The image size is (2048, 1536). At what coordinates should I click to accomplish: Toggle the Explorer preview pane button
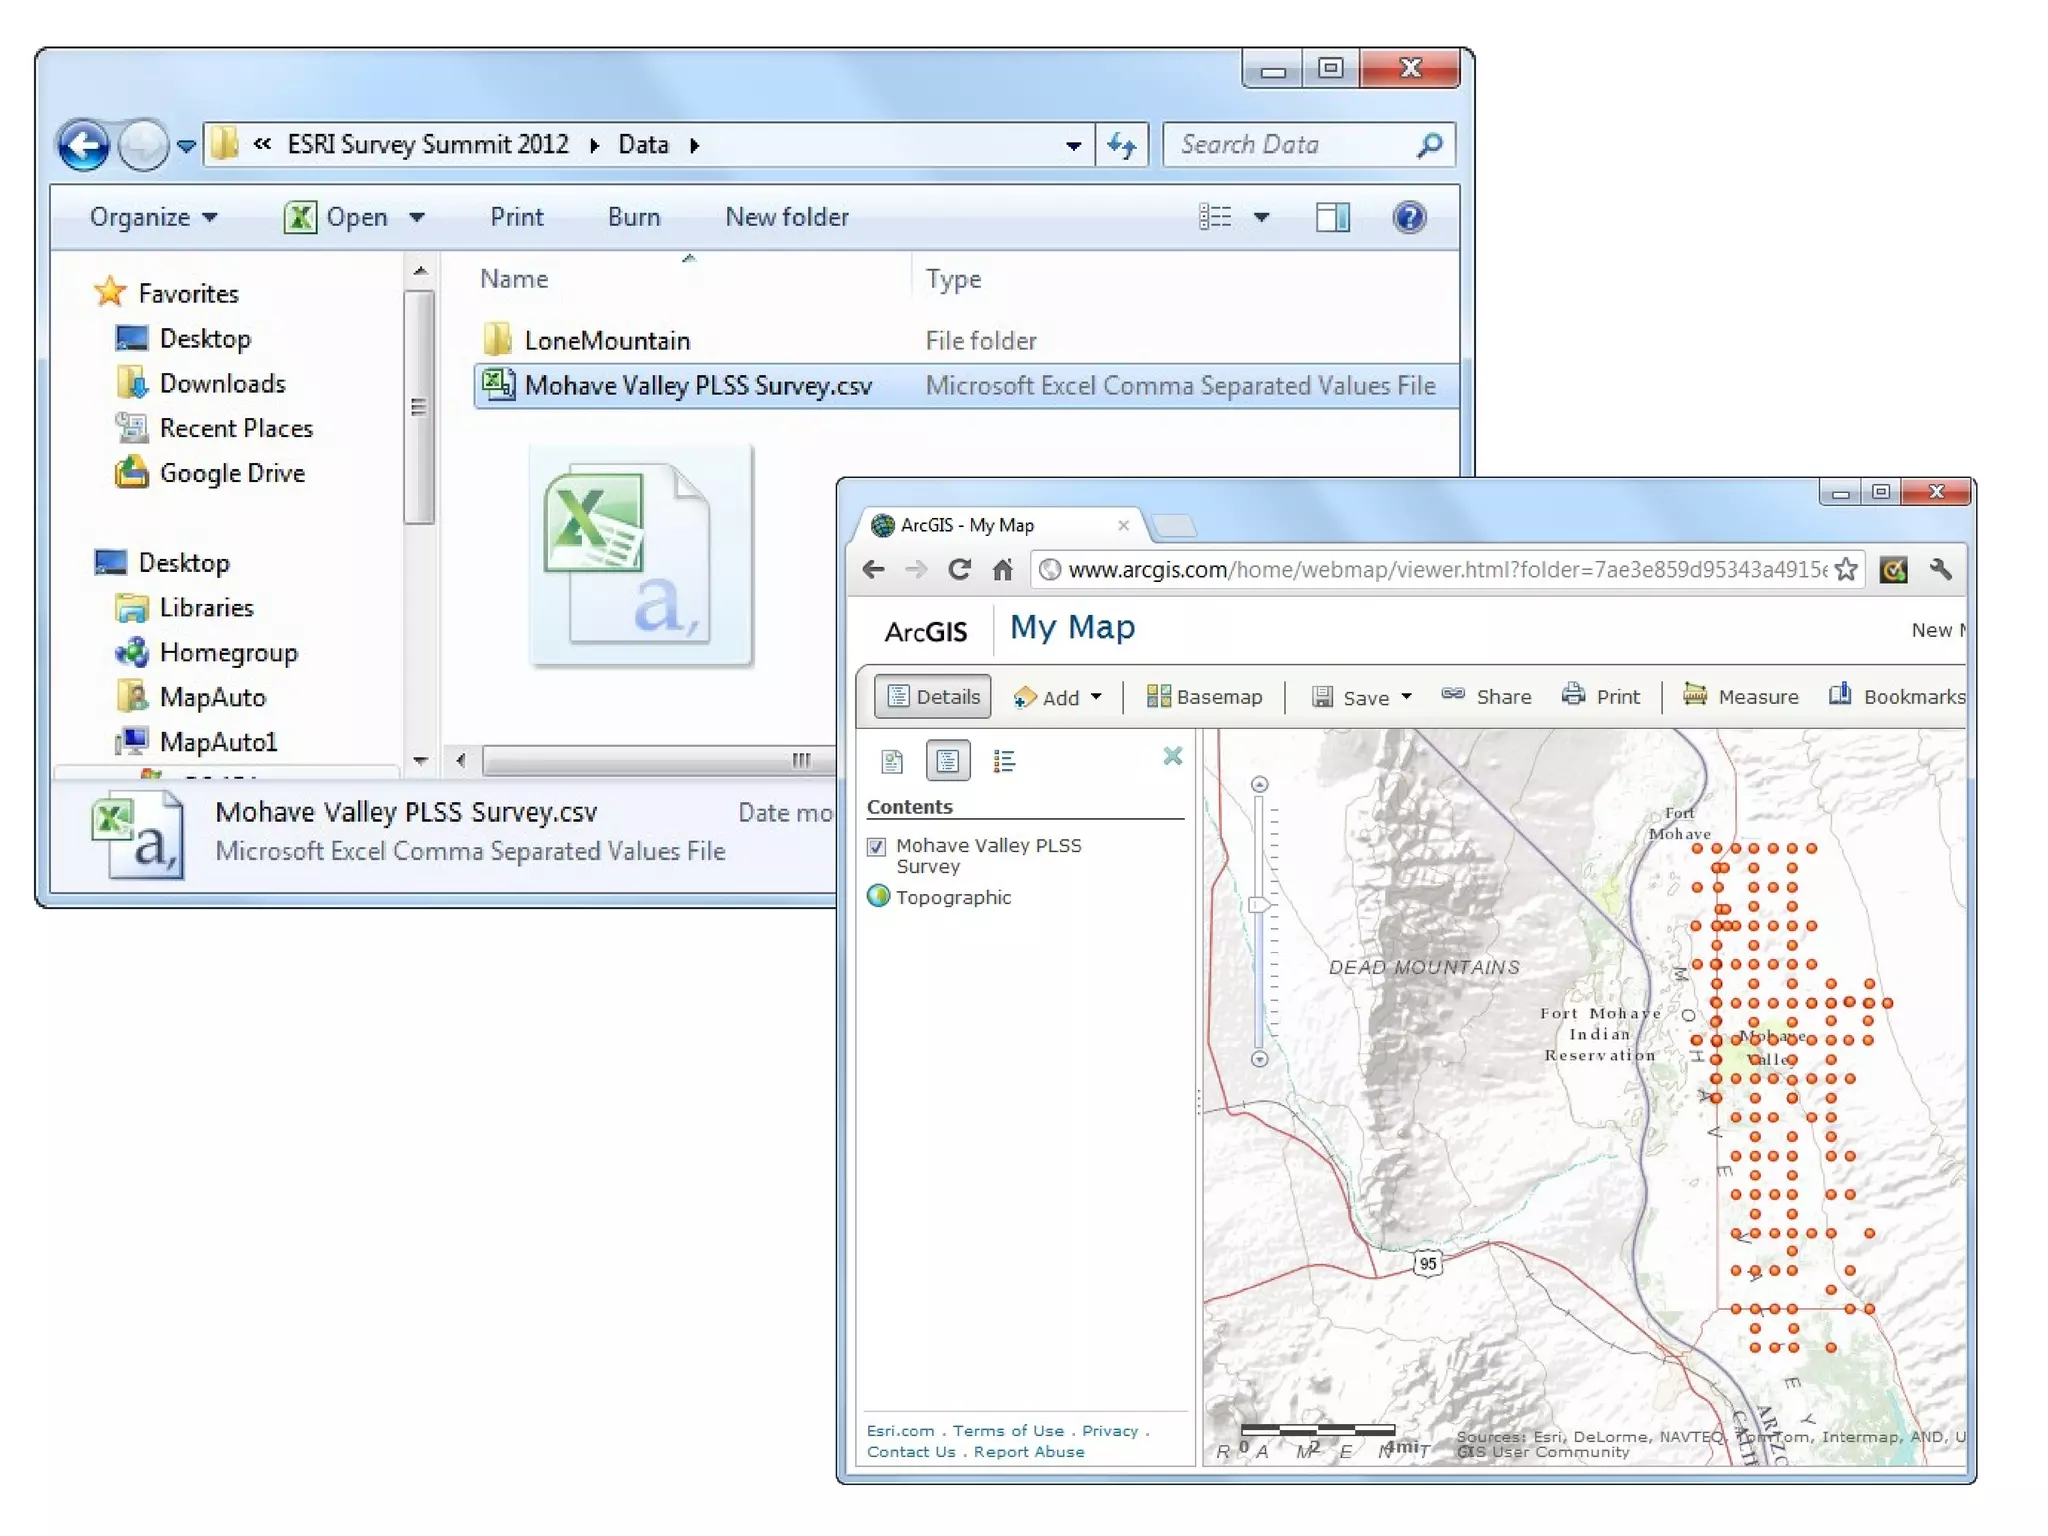click(1332, 217)
